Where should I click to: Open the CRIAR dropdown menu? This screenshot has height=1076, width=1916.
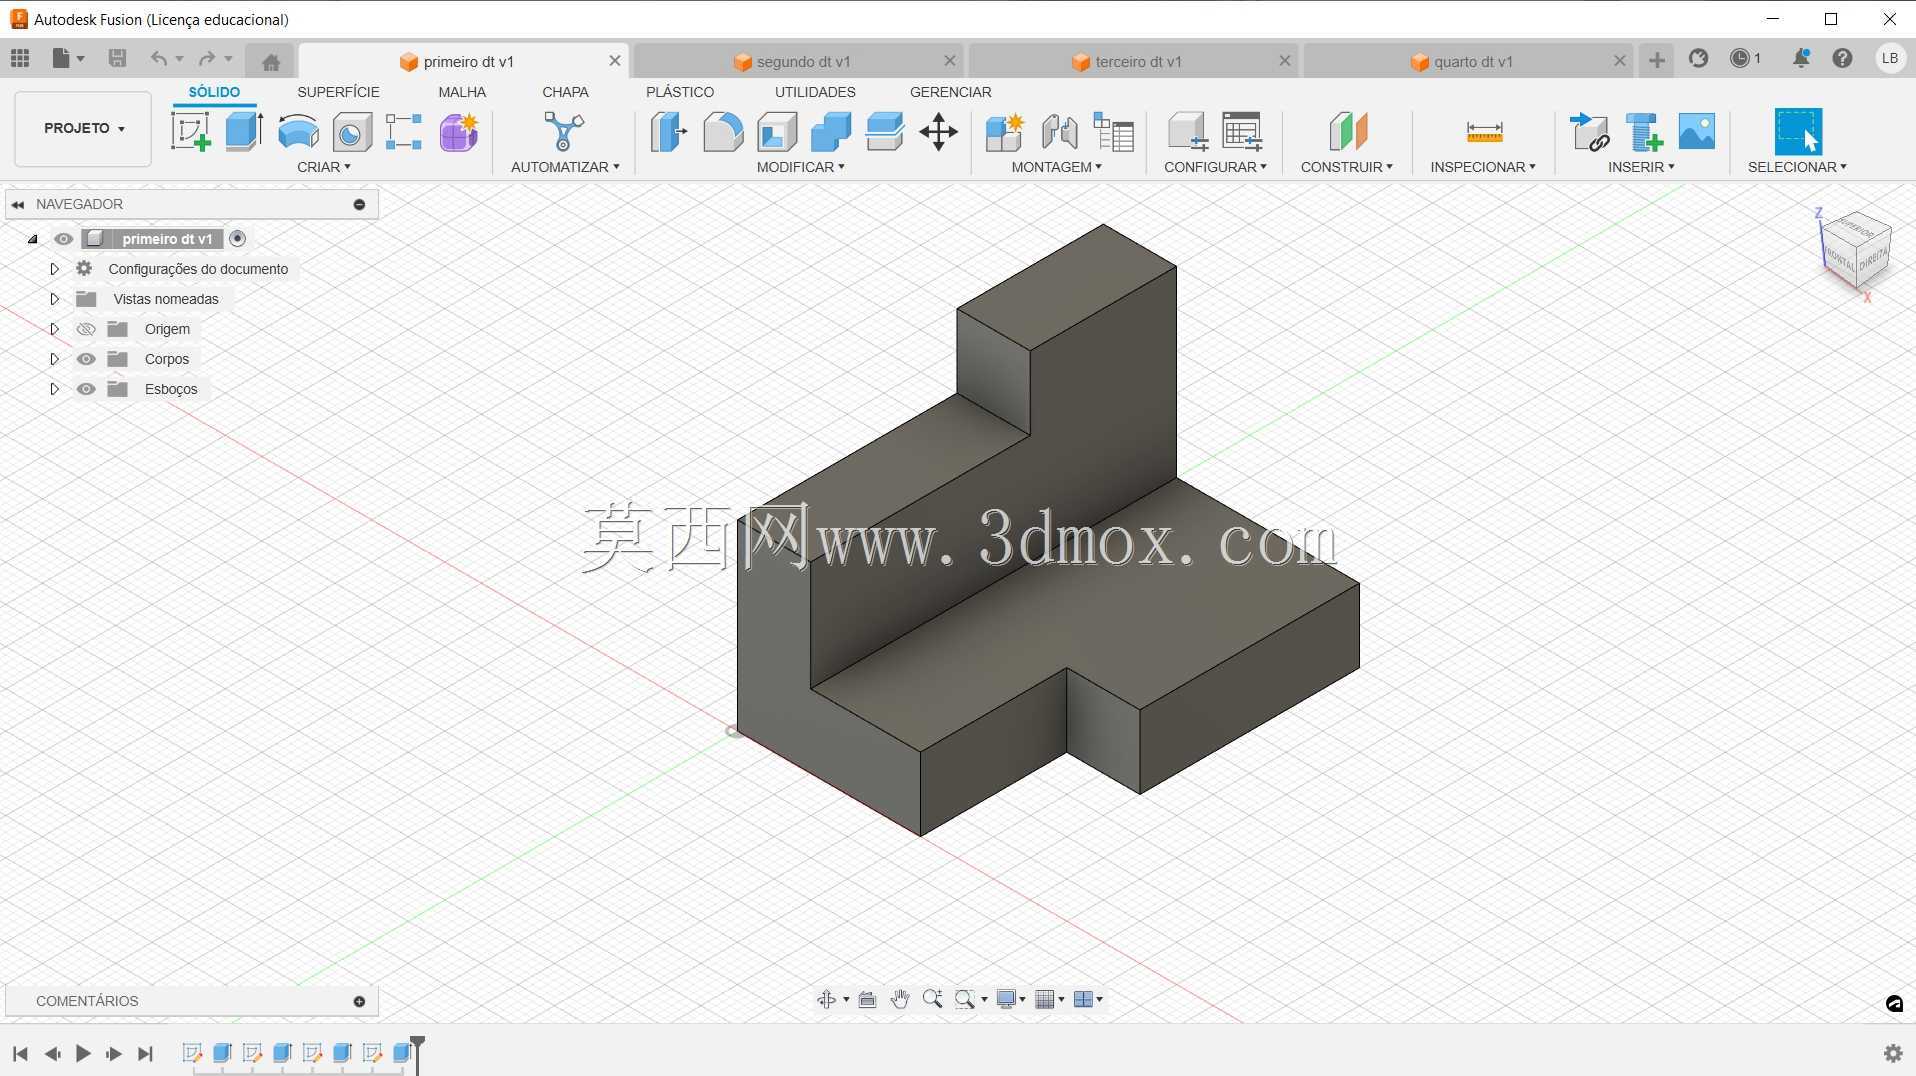pyautogui.click(x=324, y=167)
